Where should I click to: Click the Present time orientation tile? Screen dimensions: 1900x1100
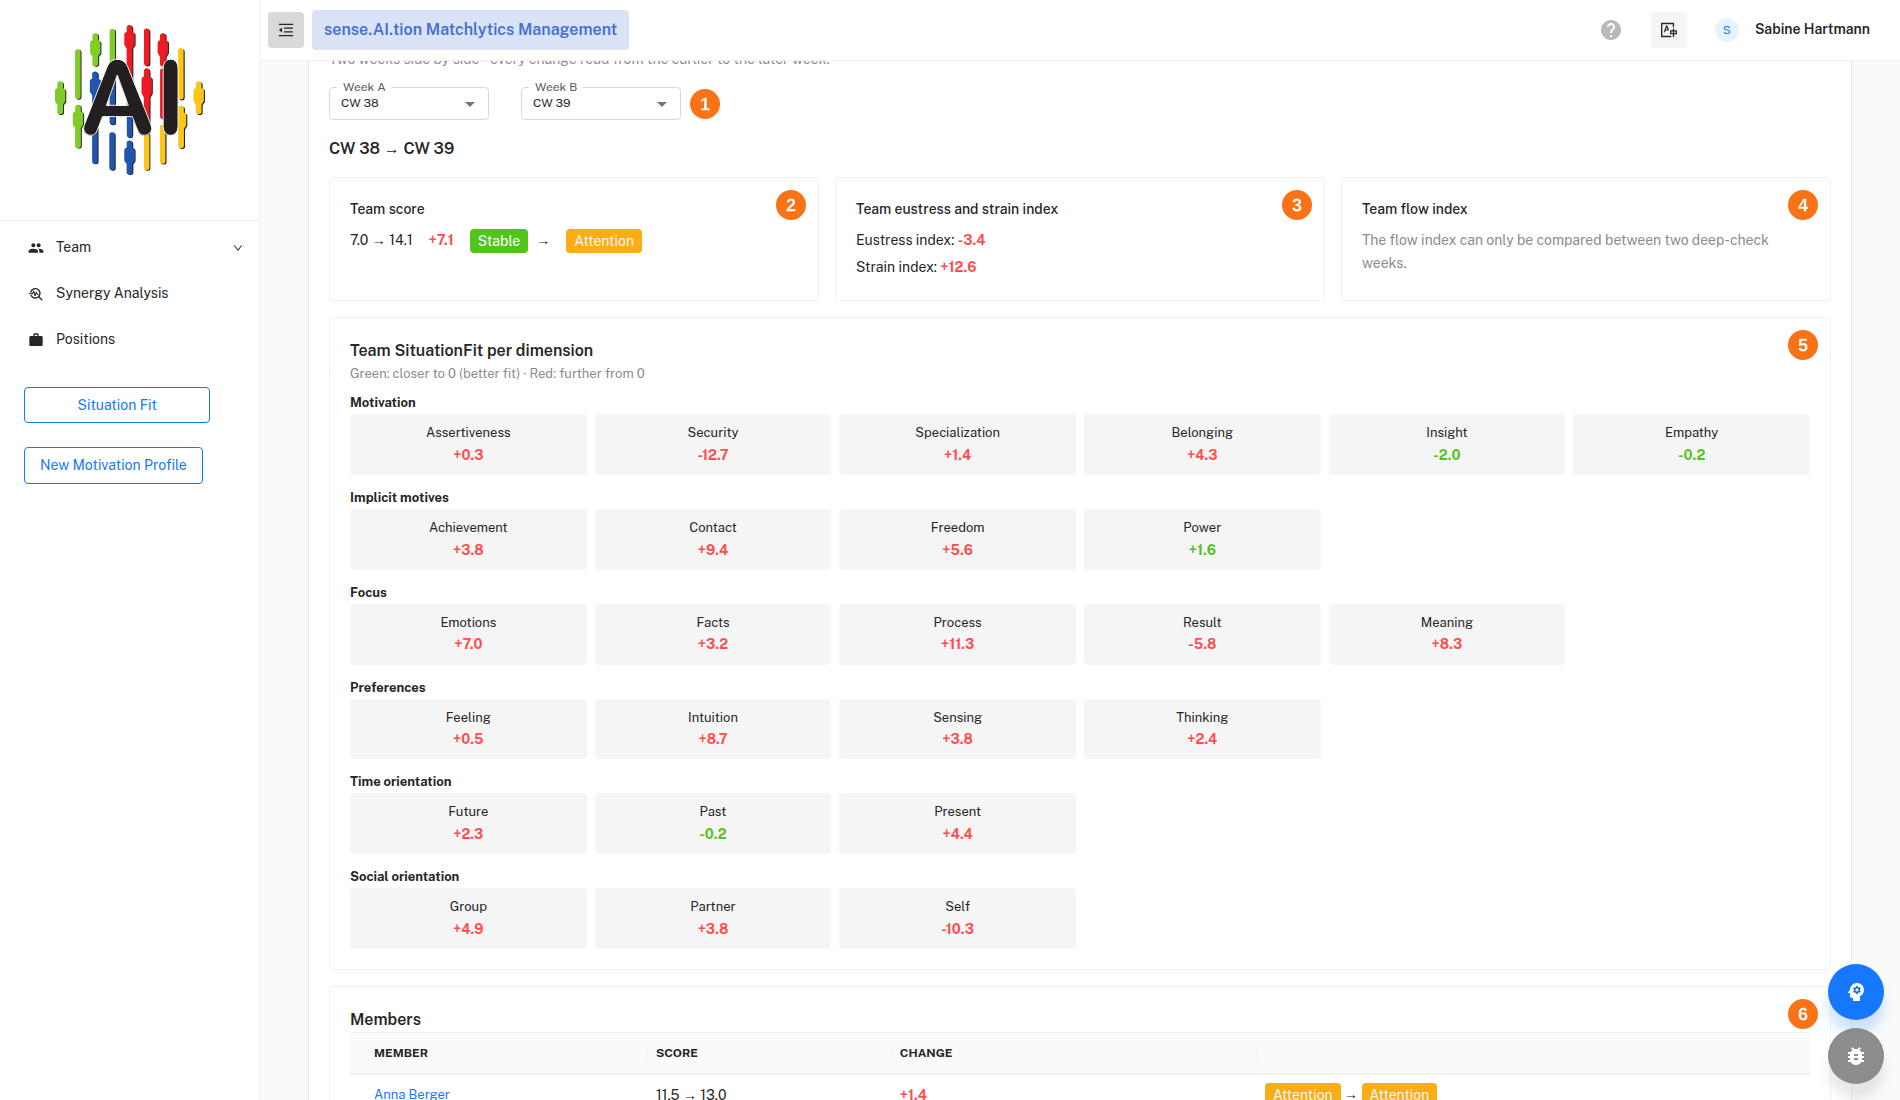pos(957,823)
